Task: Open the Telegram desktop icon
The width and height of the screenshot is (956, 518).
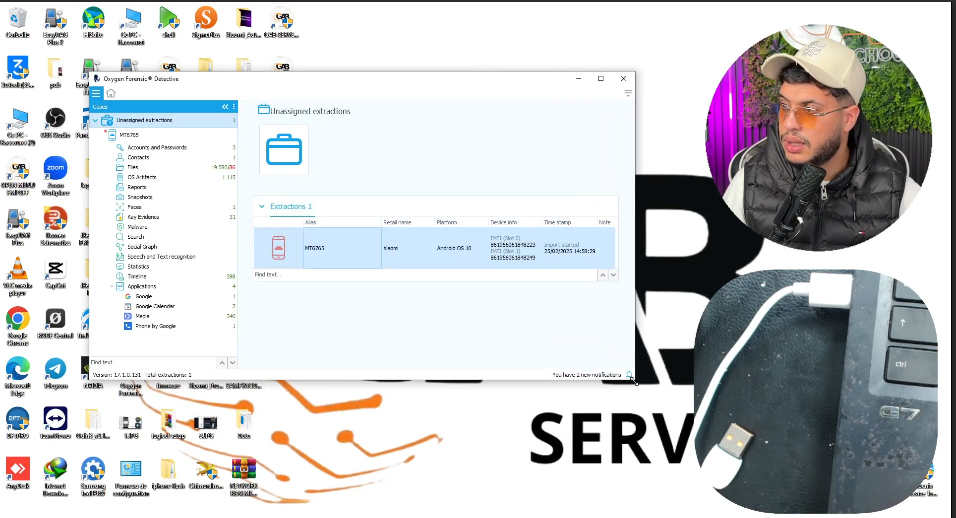Action: [55, 374]
